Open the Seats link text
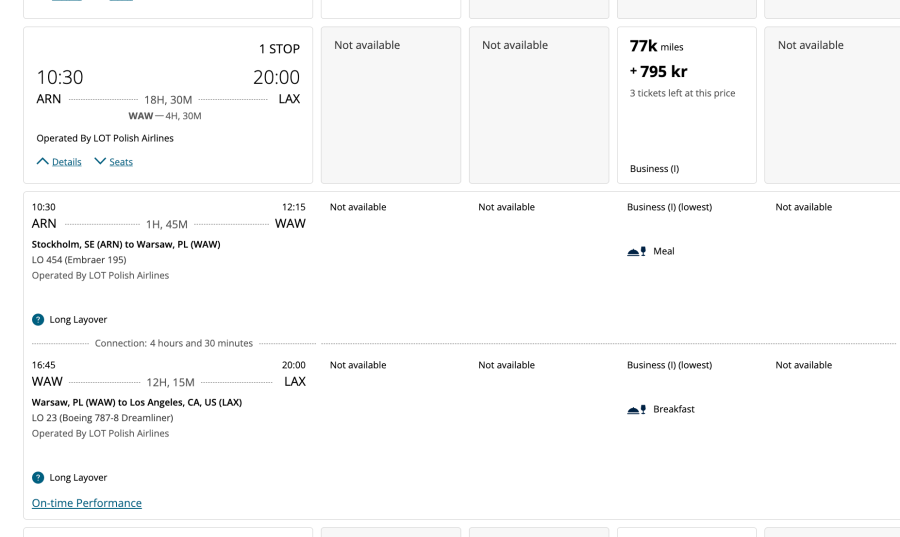This screenshot has width=900, height=537. [x=121, y=162]
